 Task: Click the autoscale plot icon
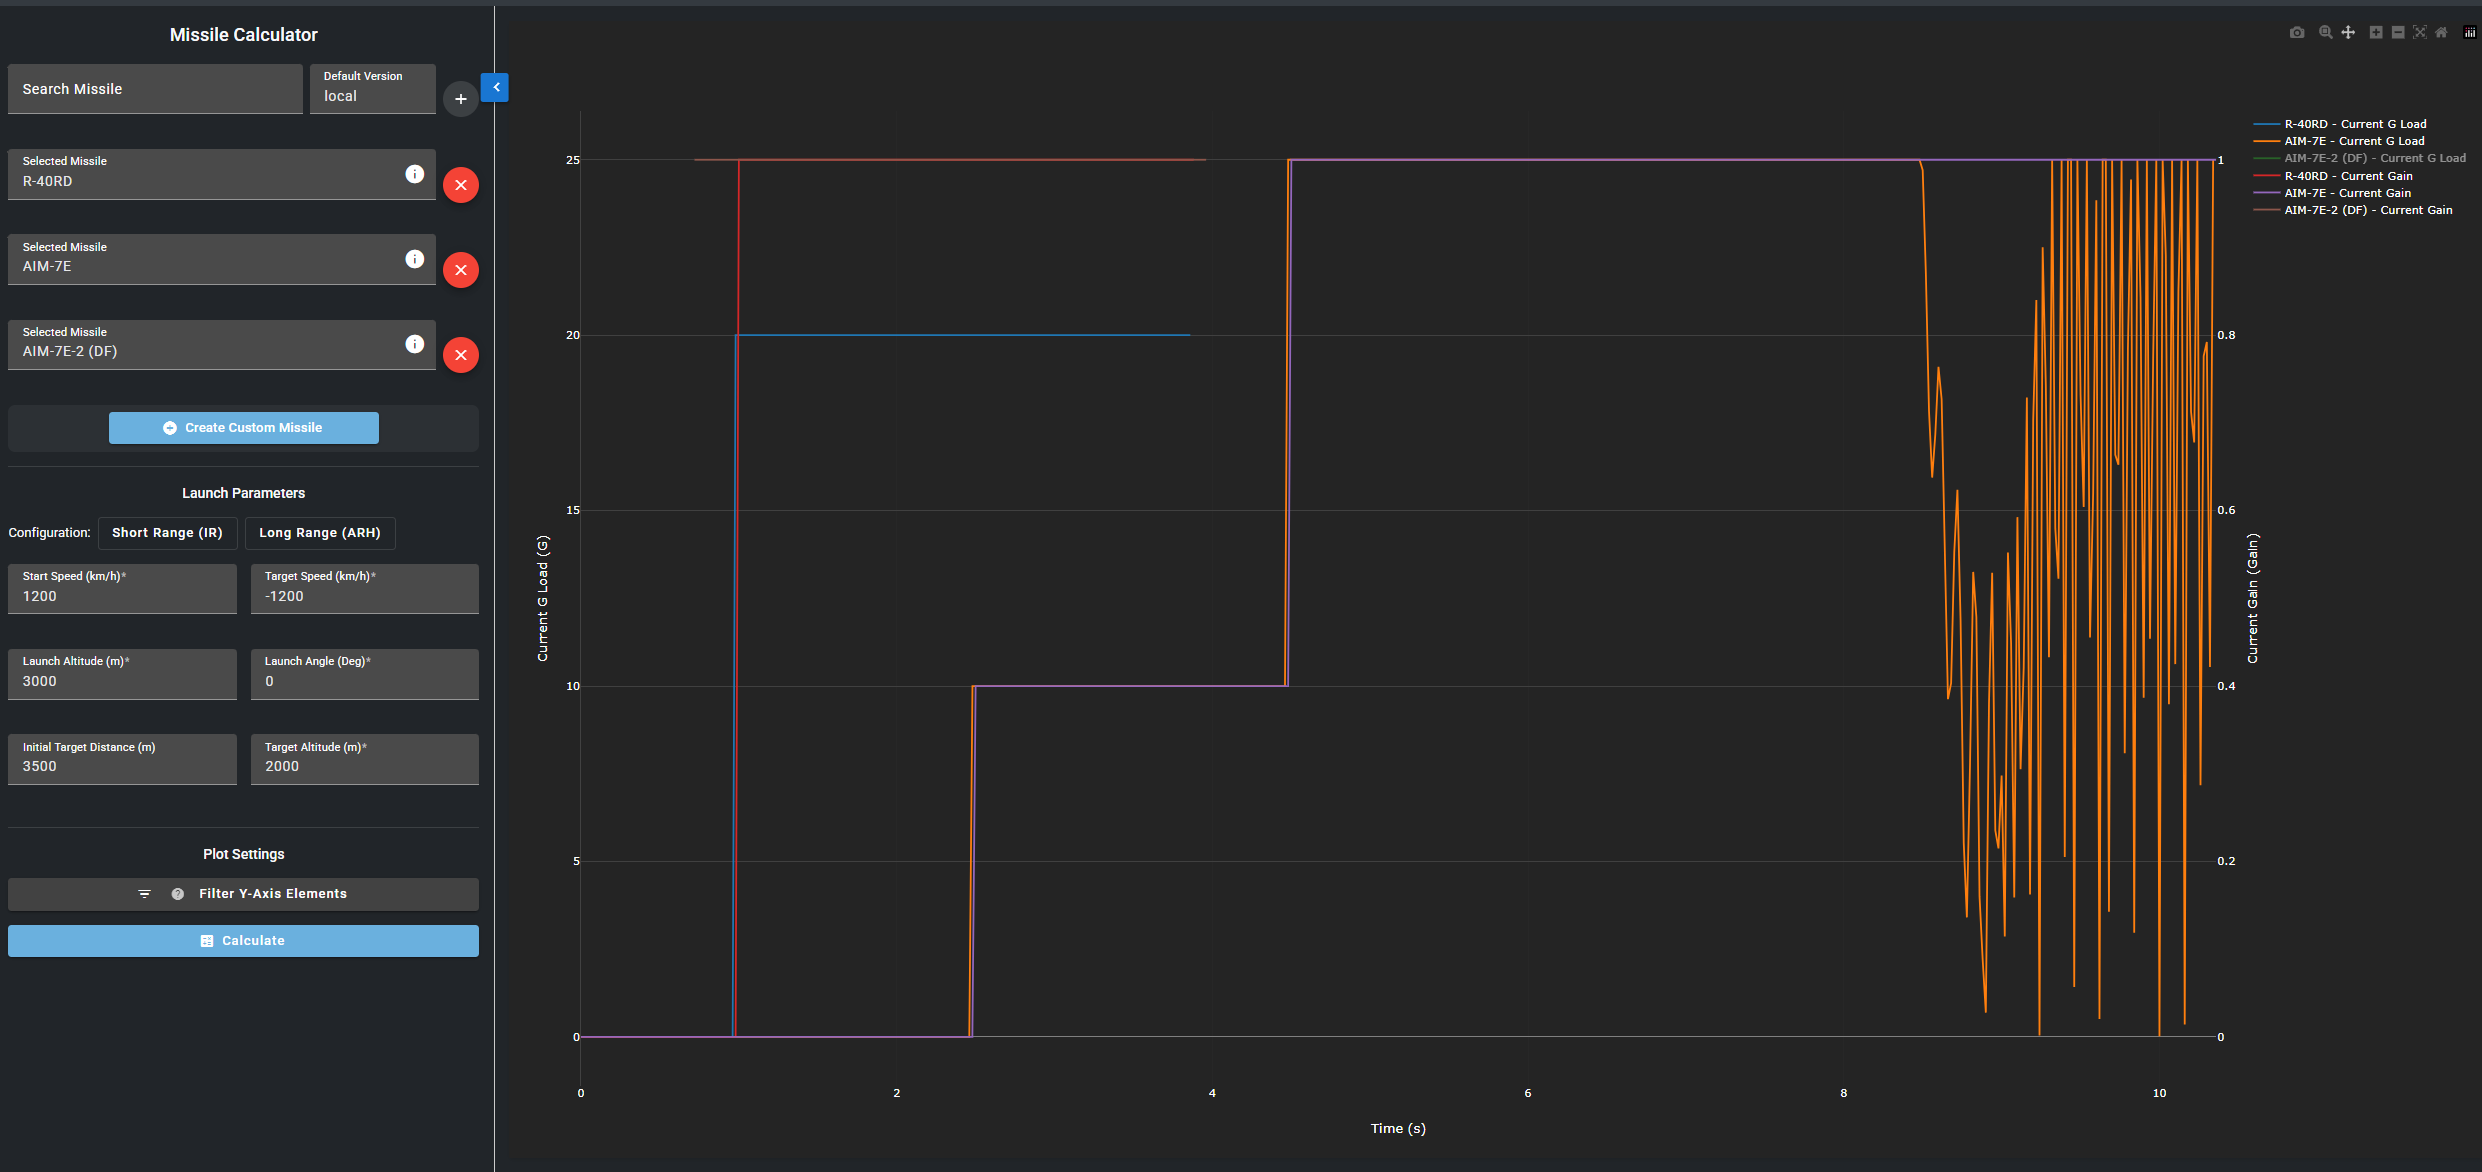point(2420,33)
